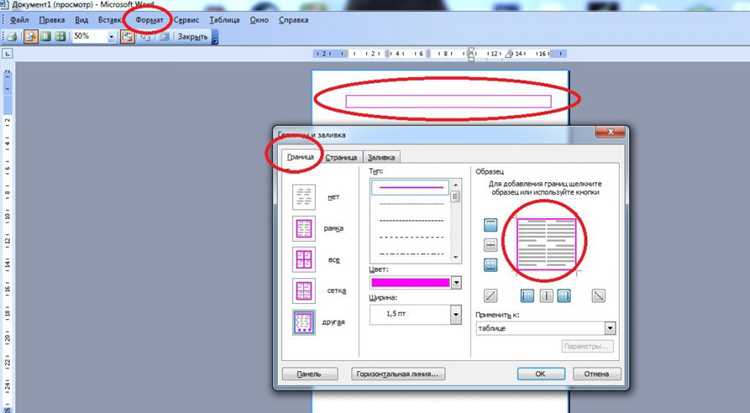
Task: Click the Панель button
Action: 309,374
